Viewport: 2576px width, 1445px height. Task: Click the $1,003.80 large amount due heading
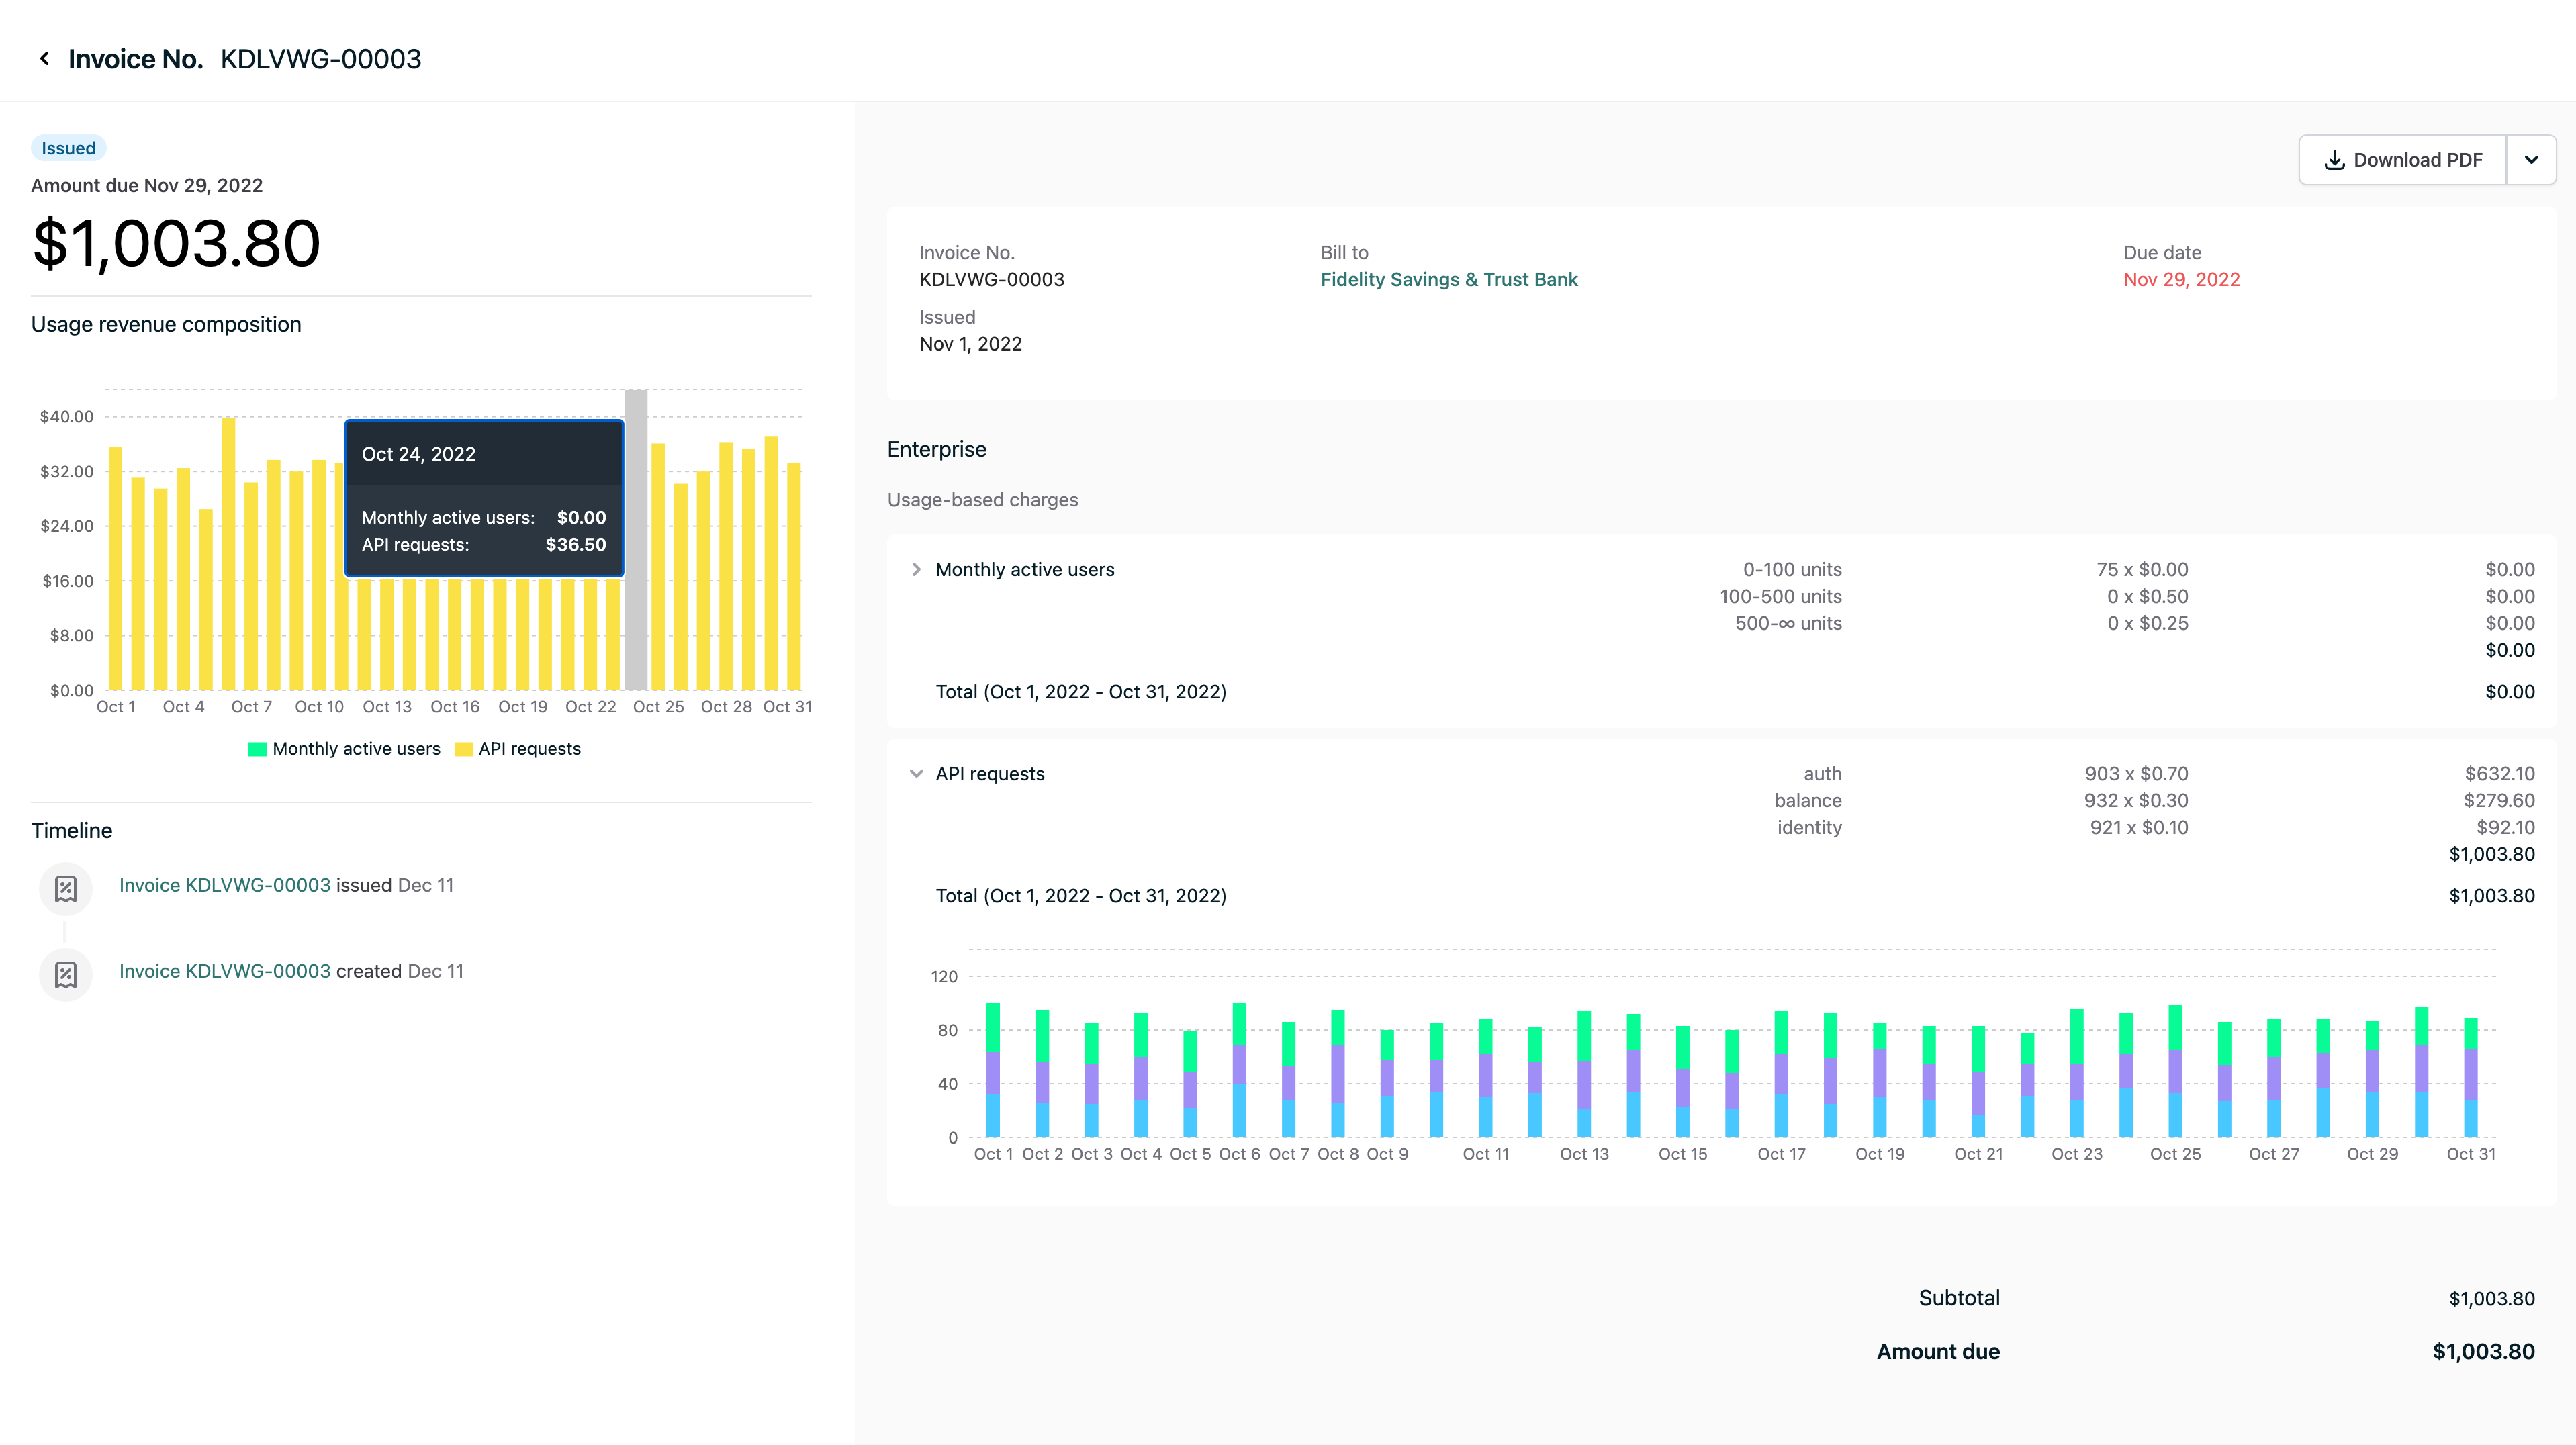(x=176, y=243)
